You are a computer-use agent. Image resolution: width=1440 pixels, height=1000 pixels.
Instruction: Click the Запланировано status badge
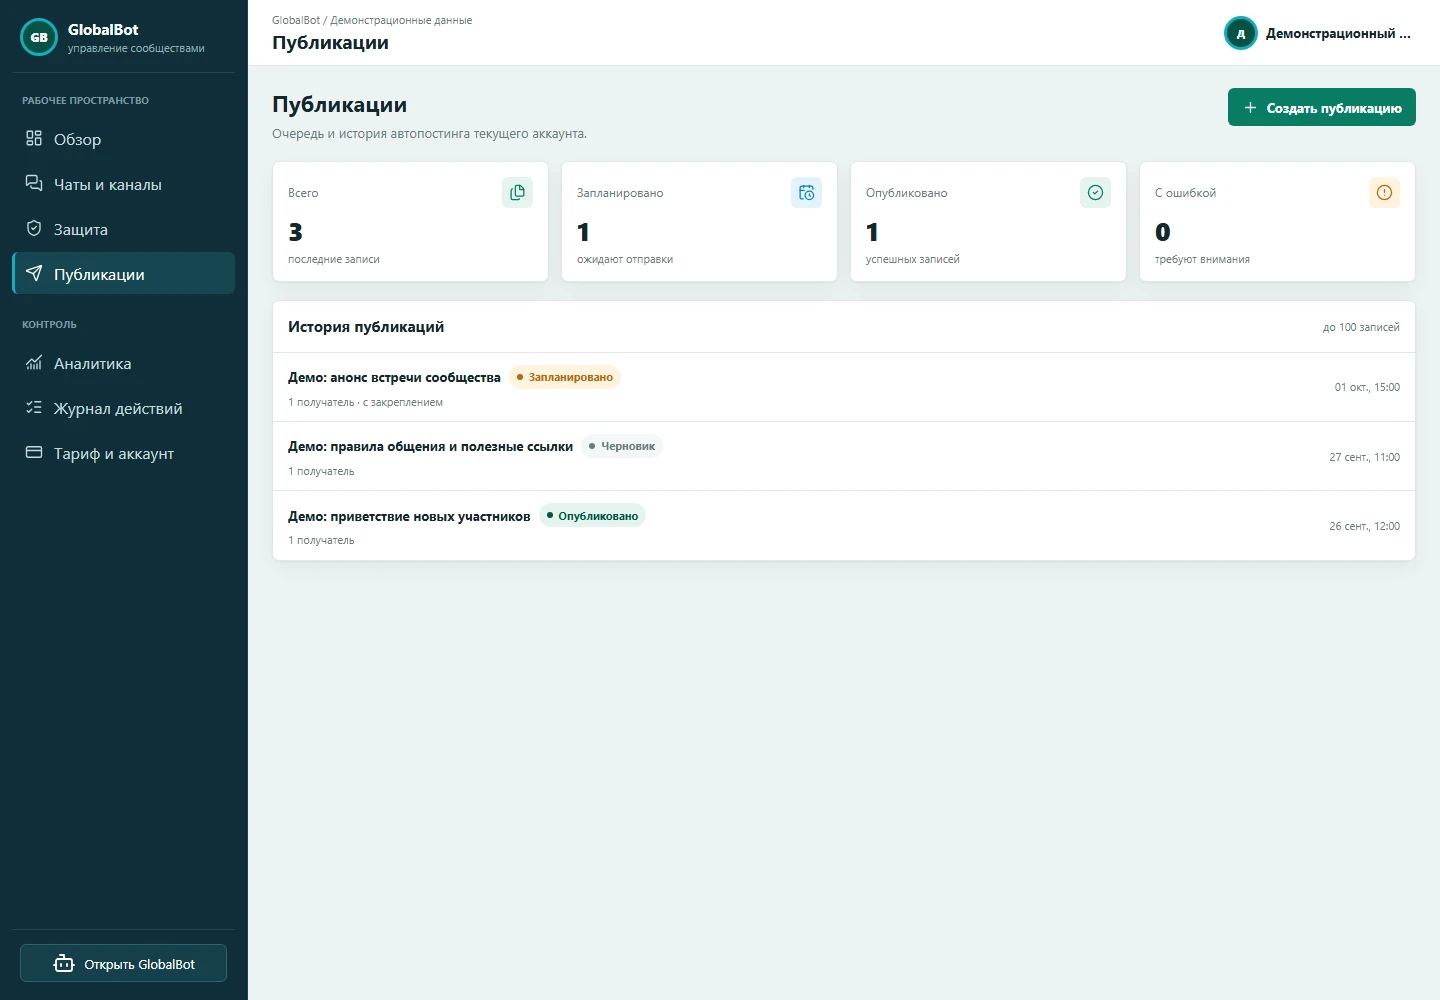pos(565,377)
